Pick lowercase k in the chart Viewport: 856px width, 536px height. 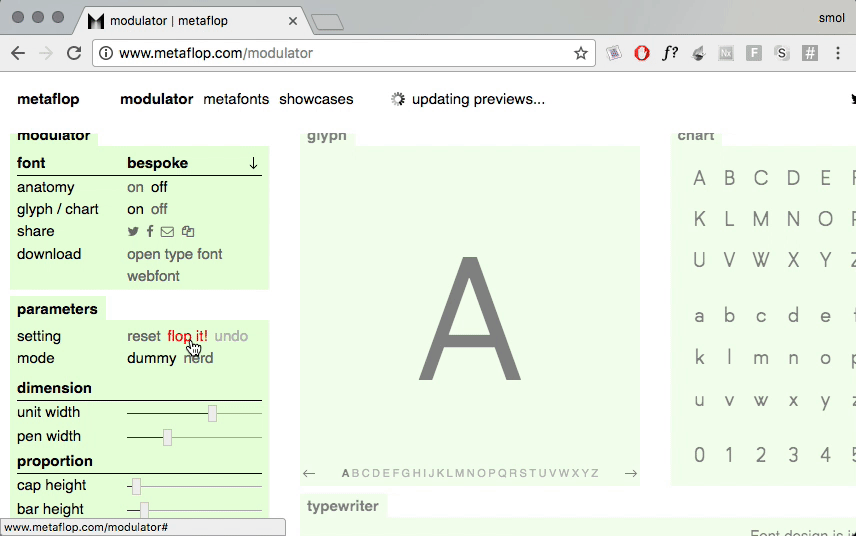click(699, 358)
